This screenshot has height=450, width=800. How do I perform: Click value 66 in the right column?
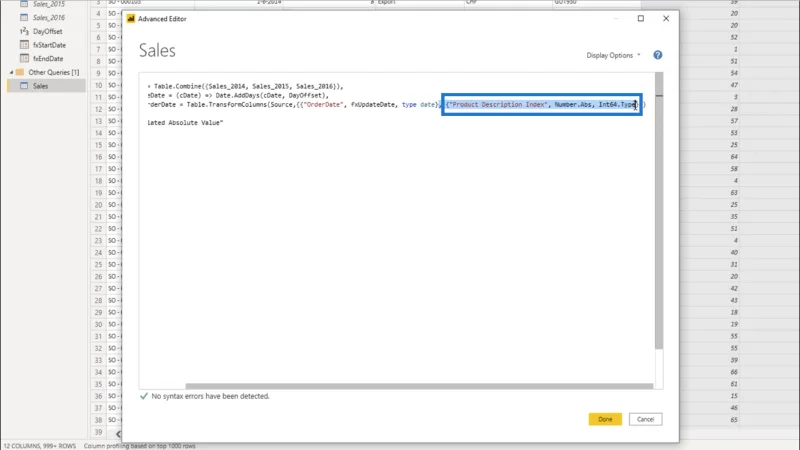pos(734,372)
